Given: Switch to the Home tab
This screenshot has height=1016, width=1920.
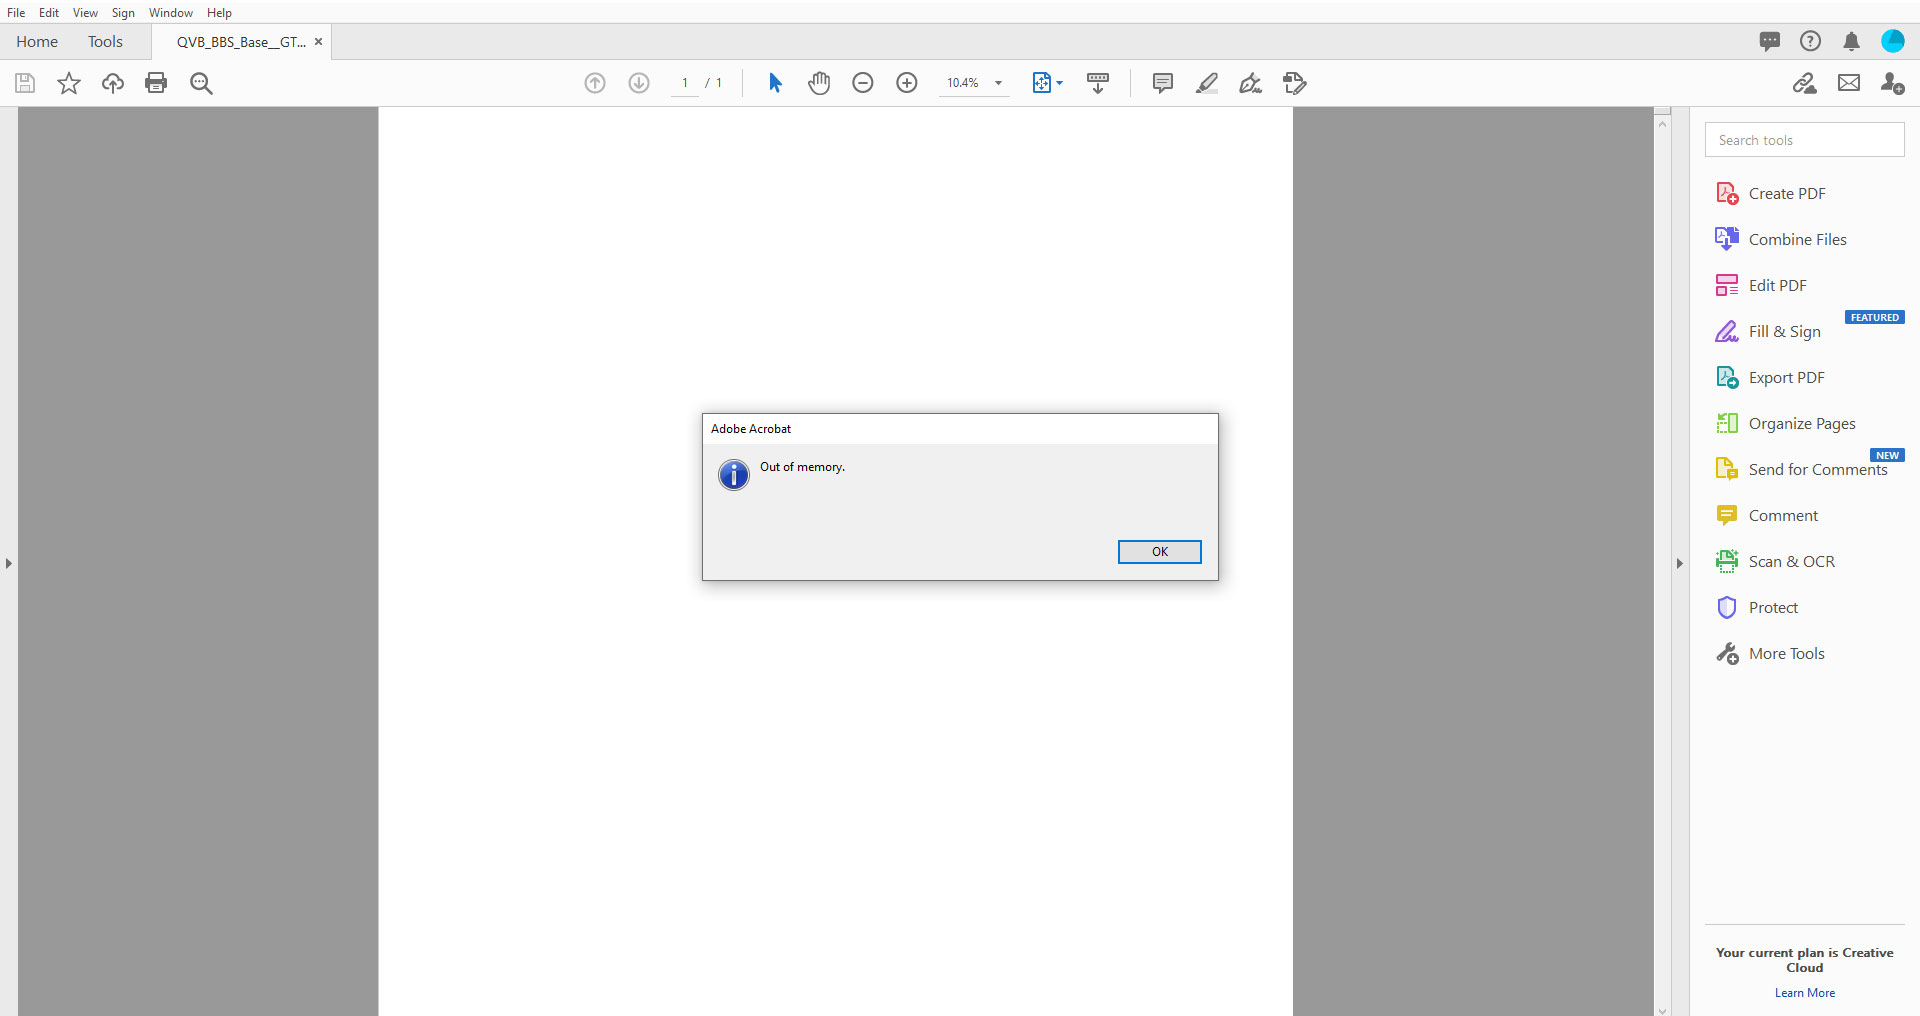Looking at the screenshot, I should click(37, 41).
